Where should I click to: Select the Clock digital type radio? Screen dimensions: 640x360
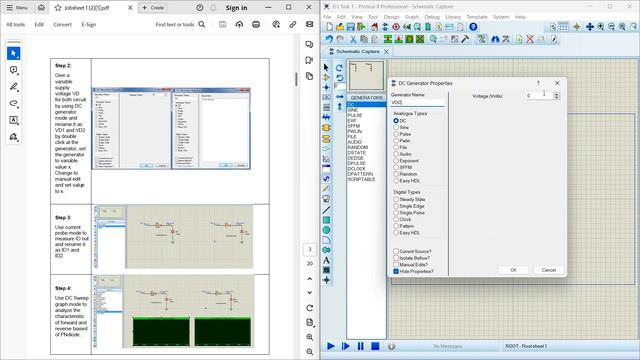coord(396,219)
